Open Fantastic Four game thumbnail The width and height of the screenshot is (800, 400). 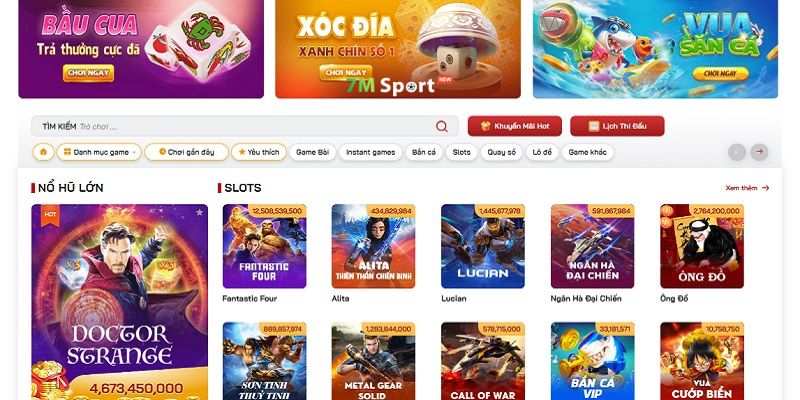tap(264, 246)
